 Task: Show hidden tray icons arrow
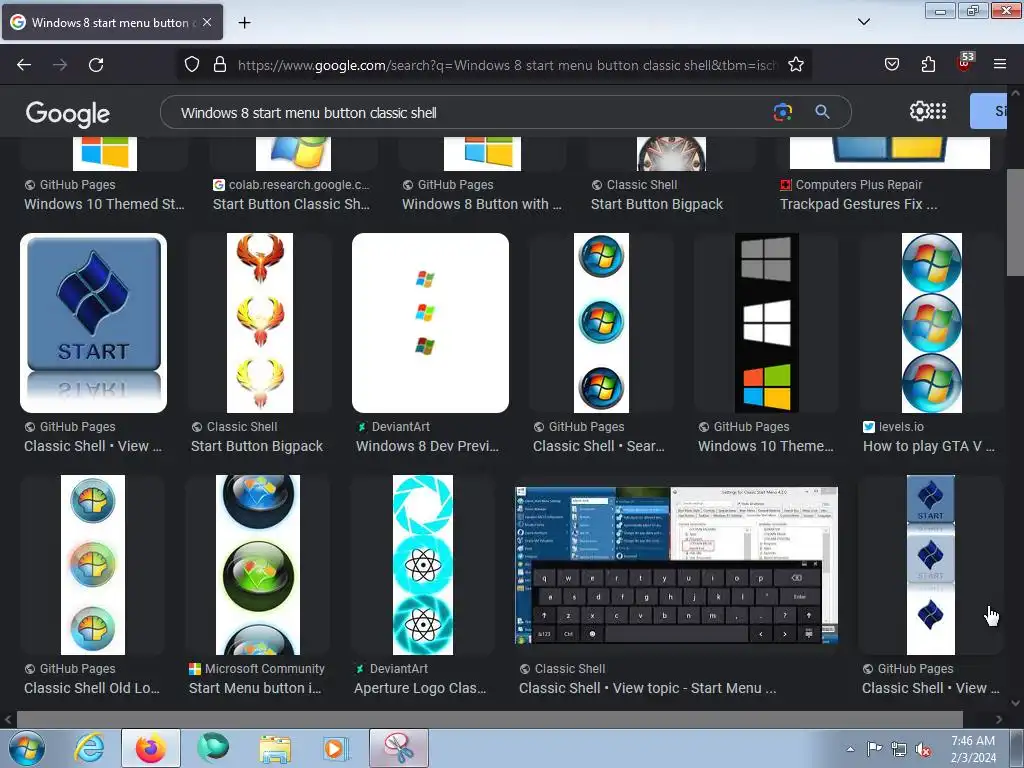tap(850, 749)
